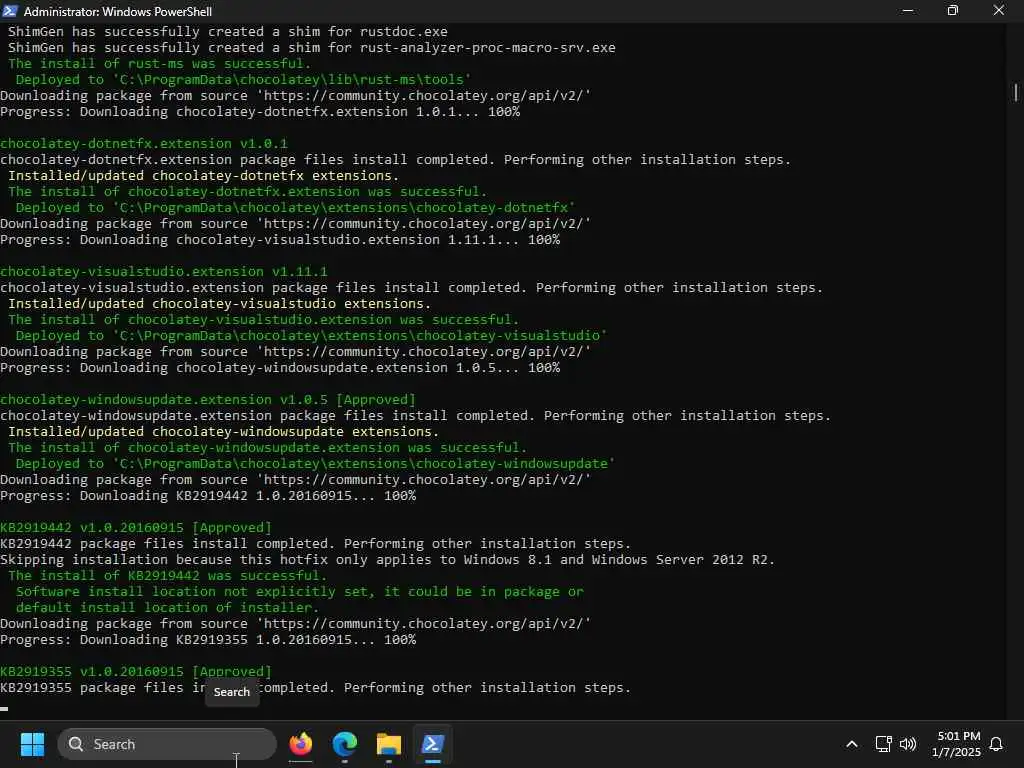The image size is (1024, 768).
Task: Restore down the PowerShell window
Action: point(953,11)
